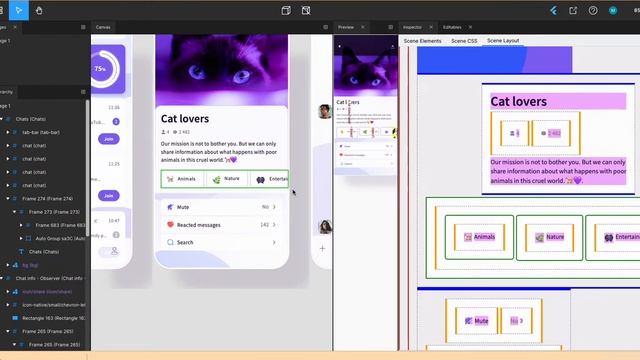Click the Mute bell icon in canvas
The image size is (640, 360).
170,207
